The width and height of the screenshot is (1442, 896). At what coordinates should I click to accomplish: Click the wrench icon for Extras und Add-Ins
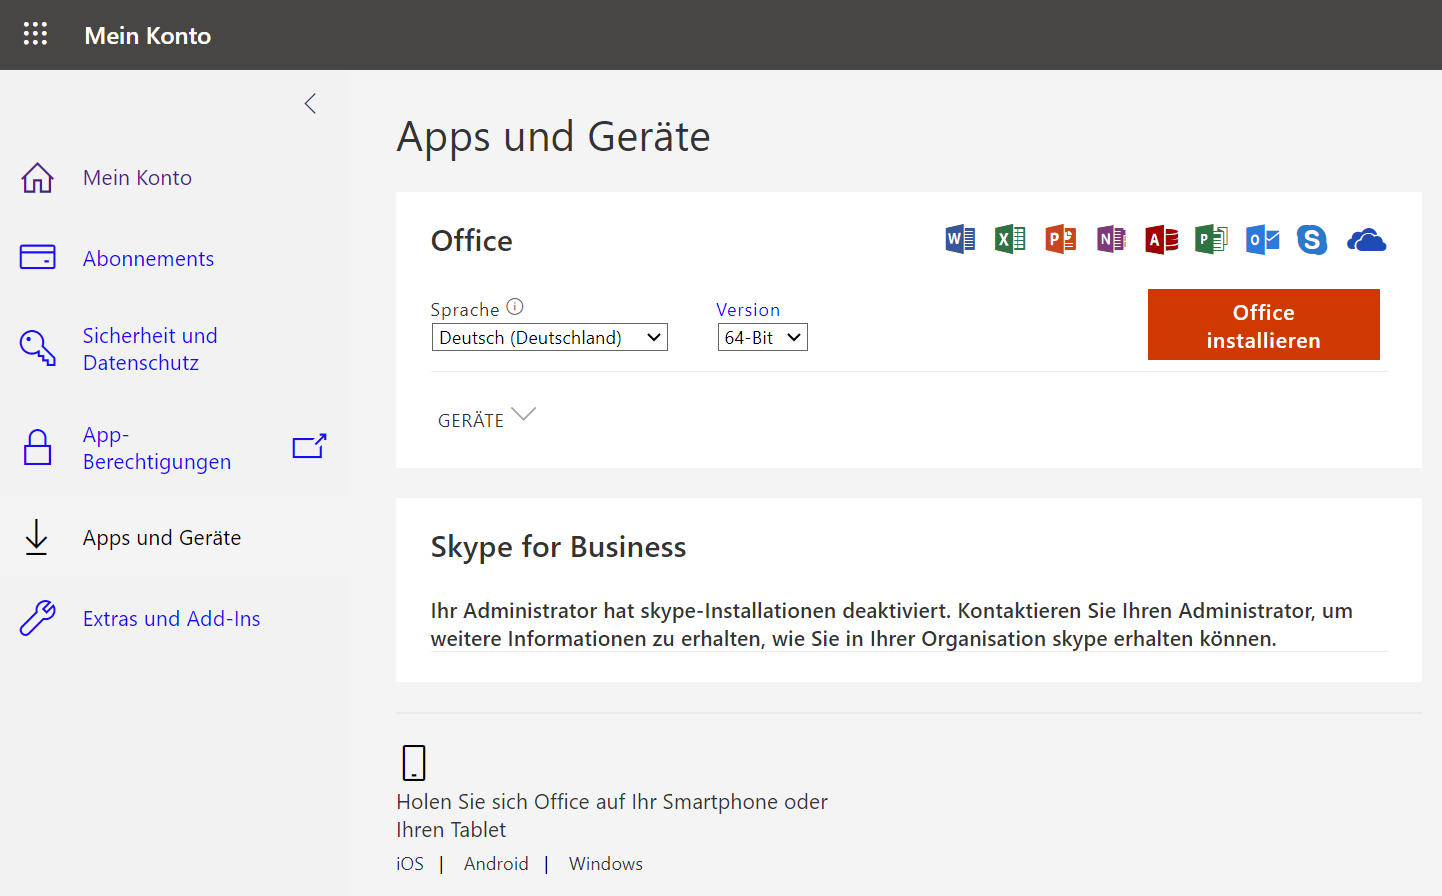(38, 618)
